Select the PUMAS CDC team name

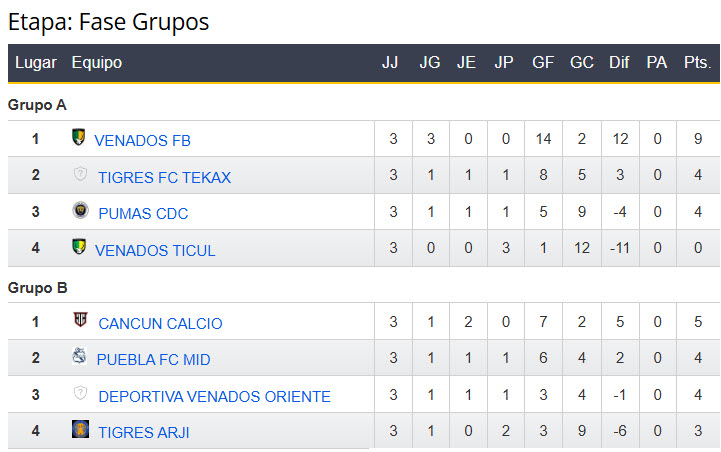click(x=143, y=214)
